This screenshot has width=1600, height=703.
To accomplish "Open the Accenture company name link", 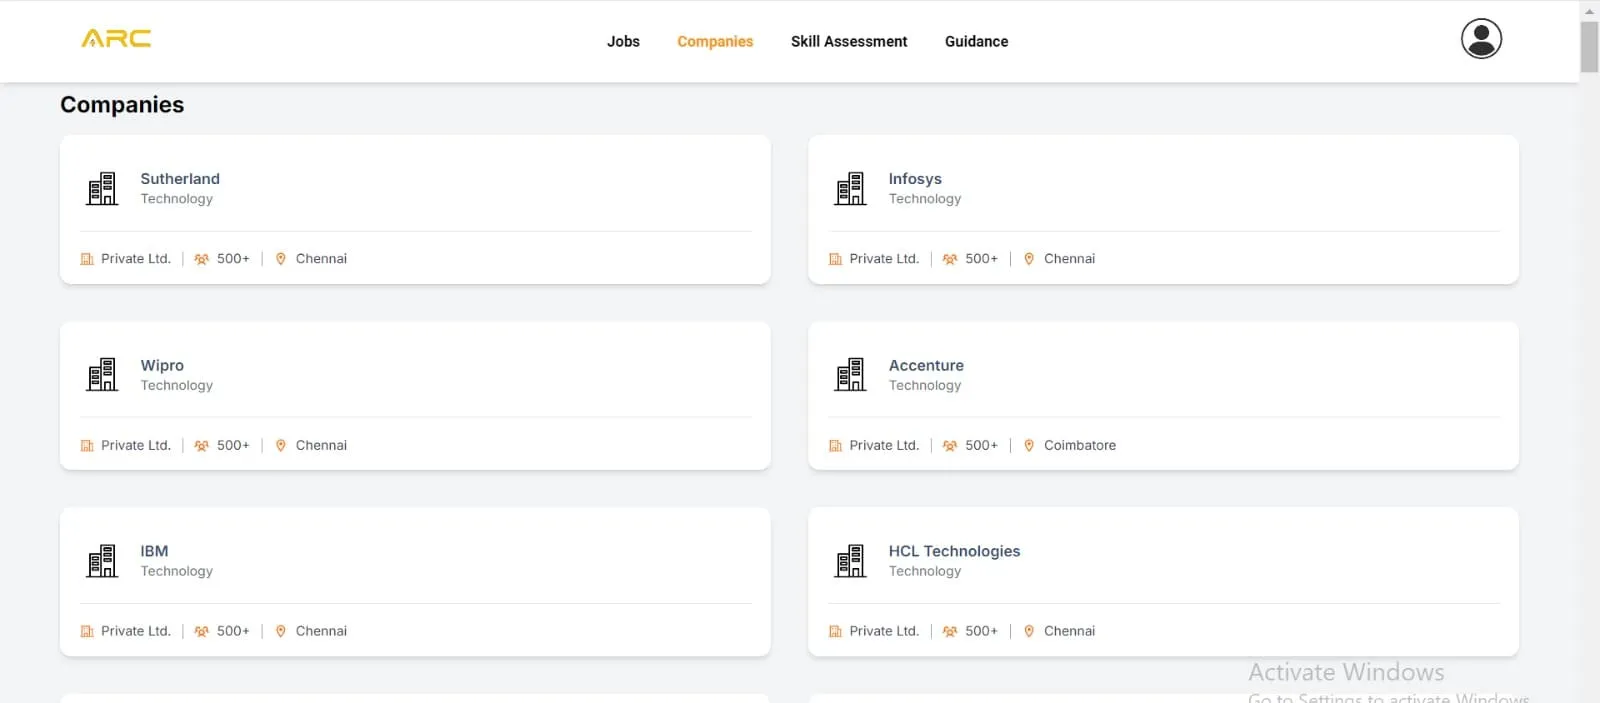I will [926, 365].
